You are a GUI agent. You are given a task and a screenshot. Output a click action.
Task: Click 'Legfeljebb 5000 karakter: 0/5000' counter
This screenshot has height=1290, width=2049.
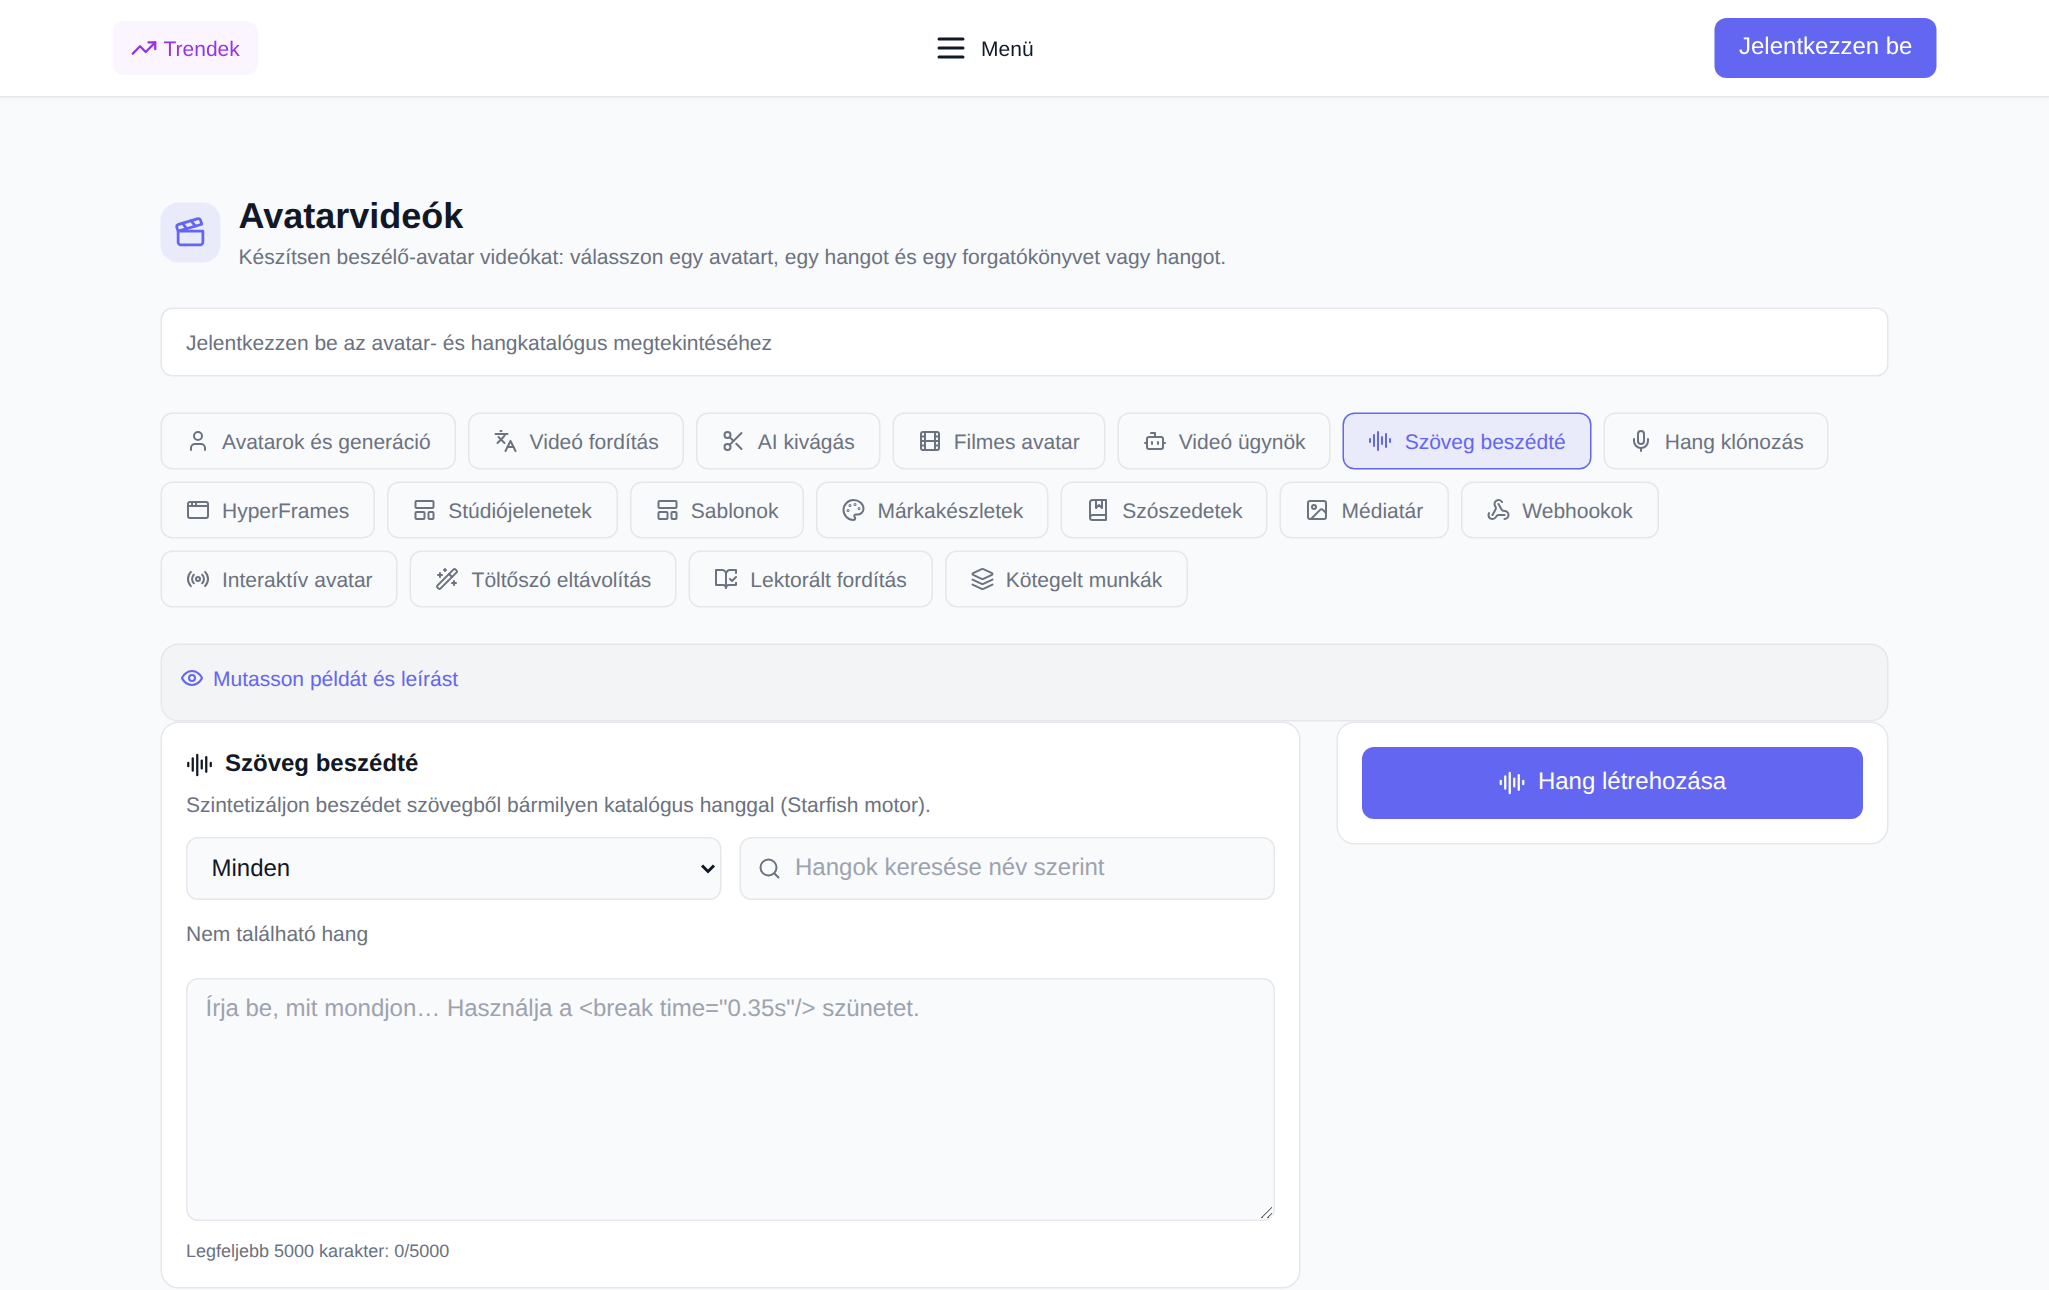[317, 1250]
